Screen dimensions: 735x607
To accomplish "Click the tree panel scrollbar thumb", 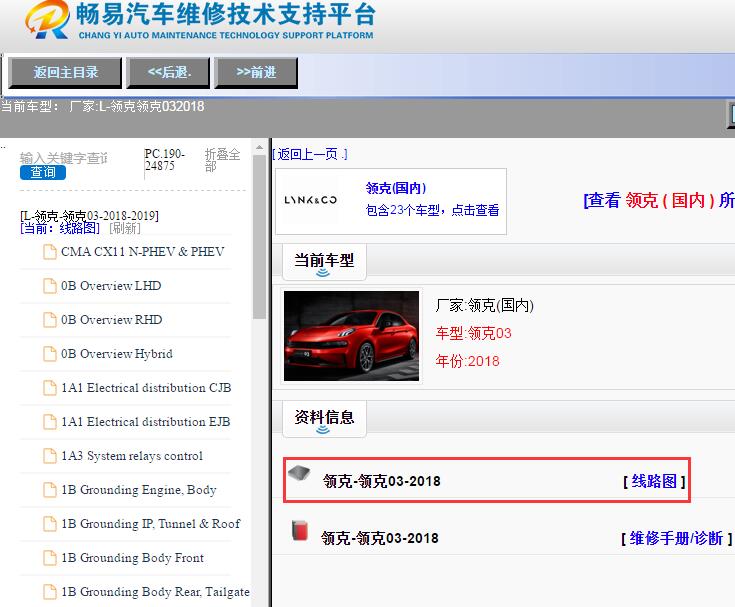I will (259, 237).
